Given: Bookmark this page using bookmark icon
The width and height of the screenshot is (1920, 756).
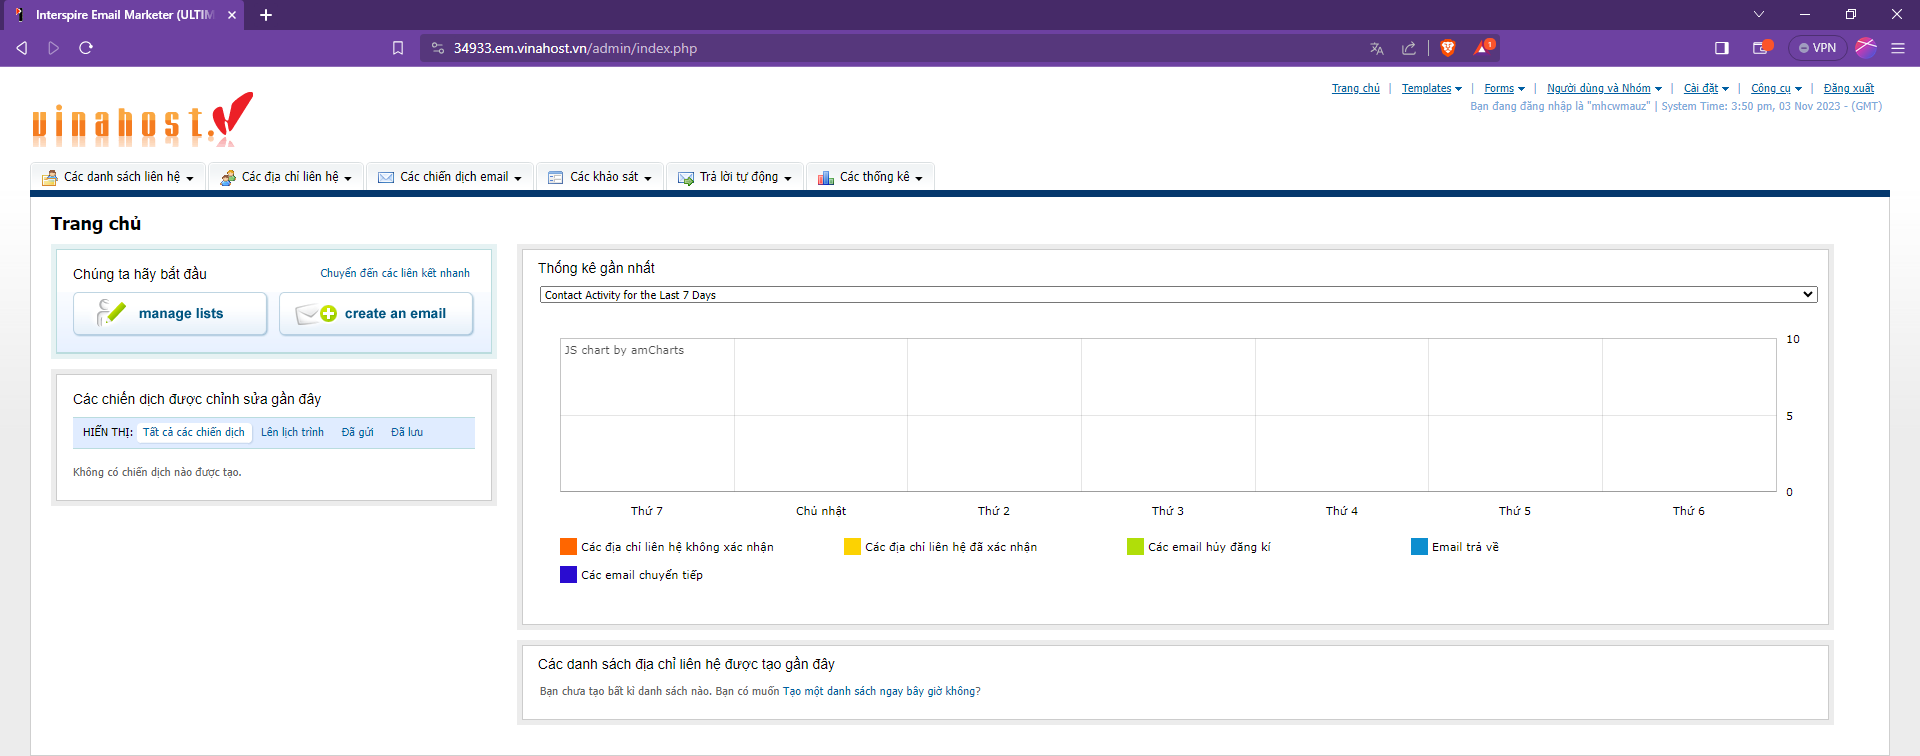Looking at the screenshot, I should [x=398, y=48].
